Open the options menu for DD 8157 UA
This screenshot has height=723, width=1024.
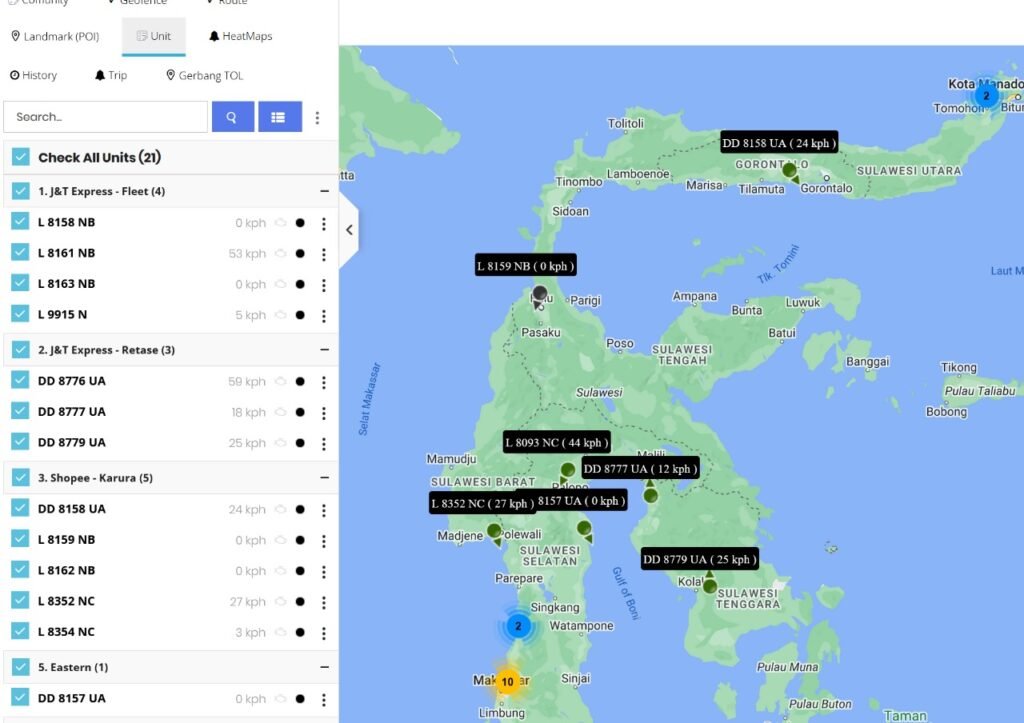tap(324, 700)
